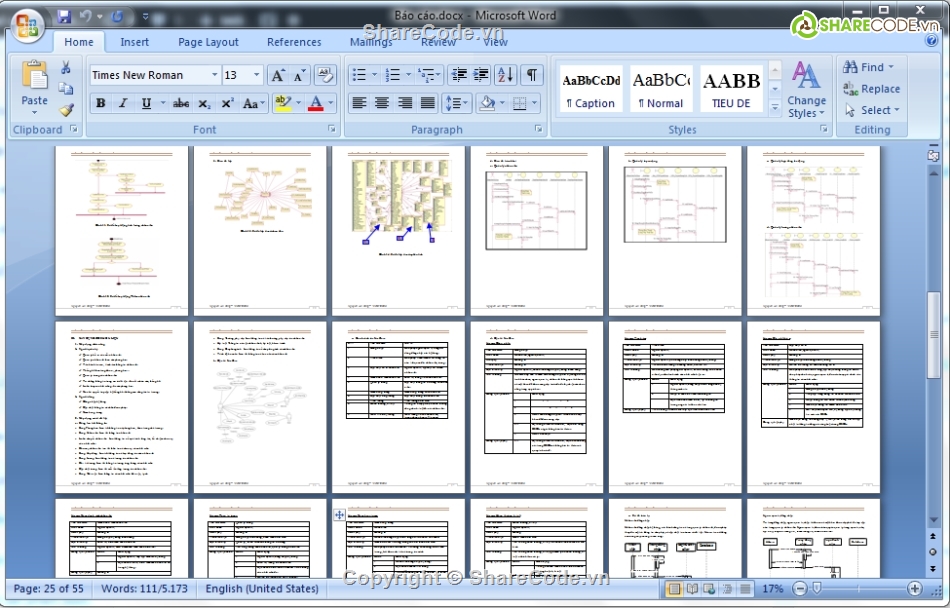Open the Change Styles dropdown
950x608 pixels.
(806, 89)
